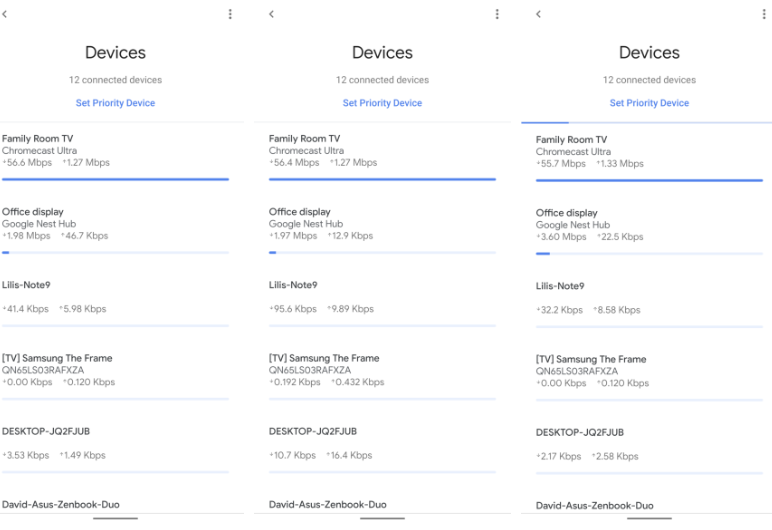Click Family Room TV usage bar in middle screen
The width and height of the screenshot is (772, 530).
[x=382, y=179]
